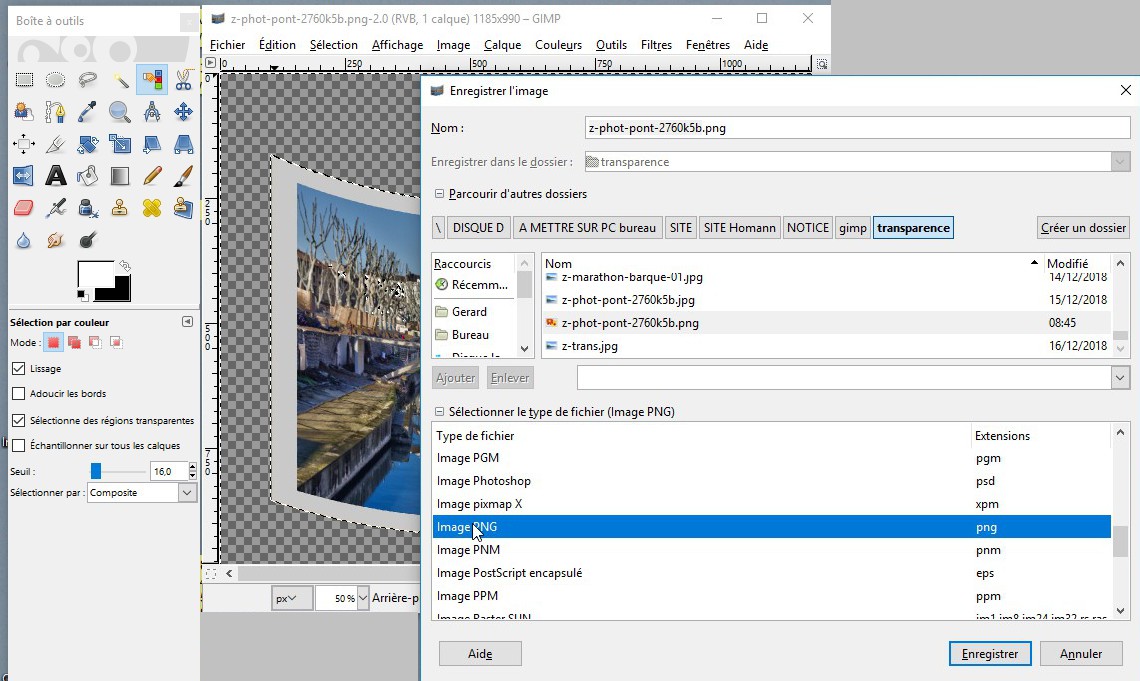This screenshot has height=681, width=1140.
Task: Sort files by the Nom column header
Action: (792, 263)
